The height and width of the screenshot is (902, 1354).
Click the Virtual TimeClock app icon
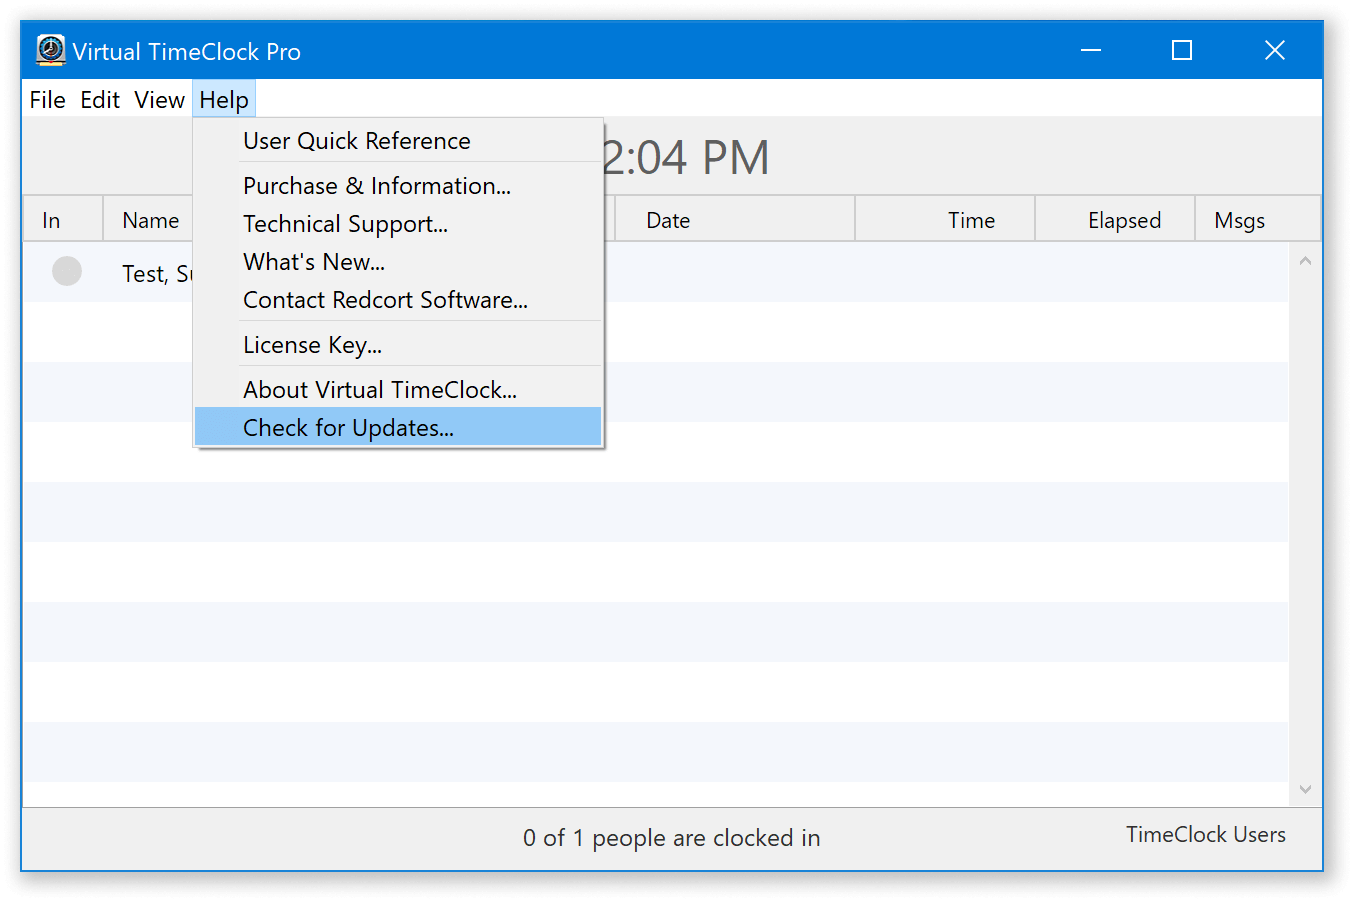[x=50, y=50]
